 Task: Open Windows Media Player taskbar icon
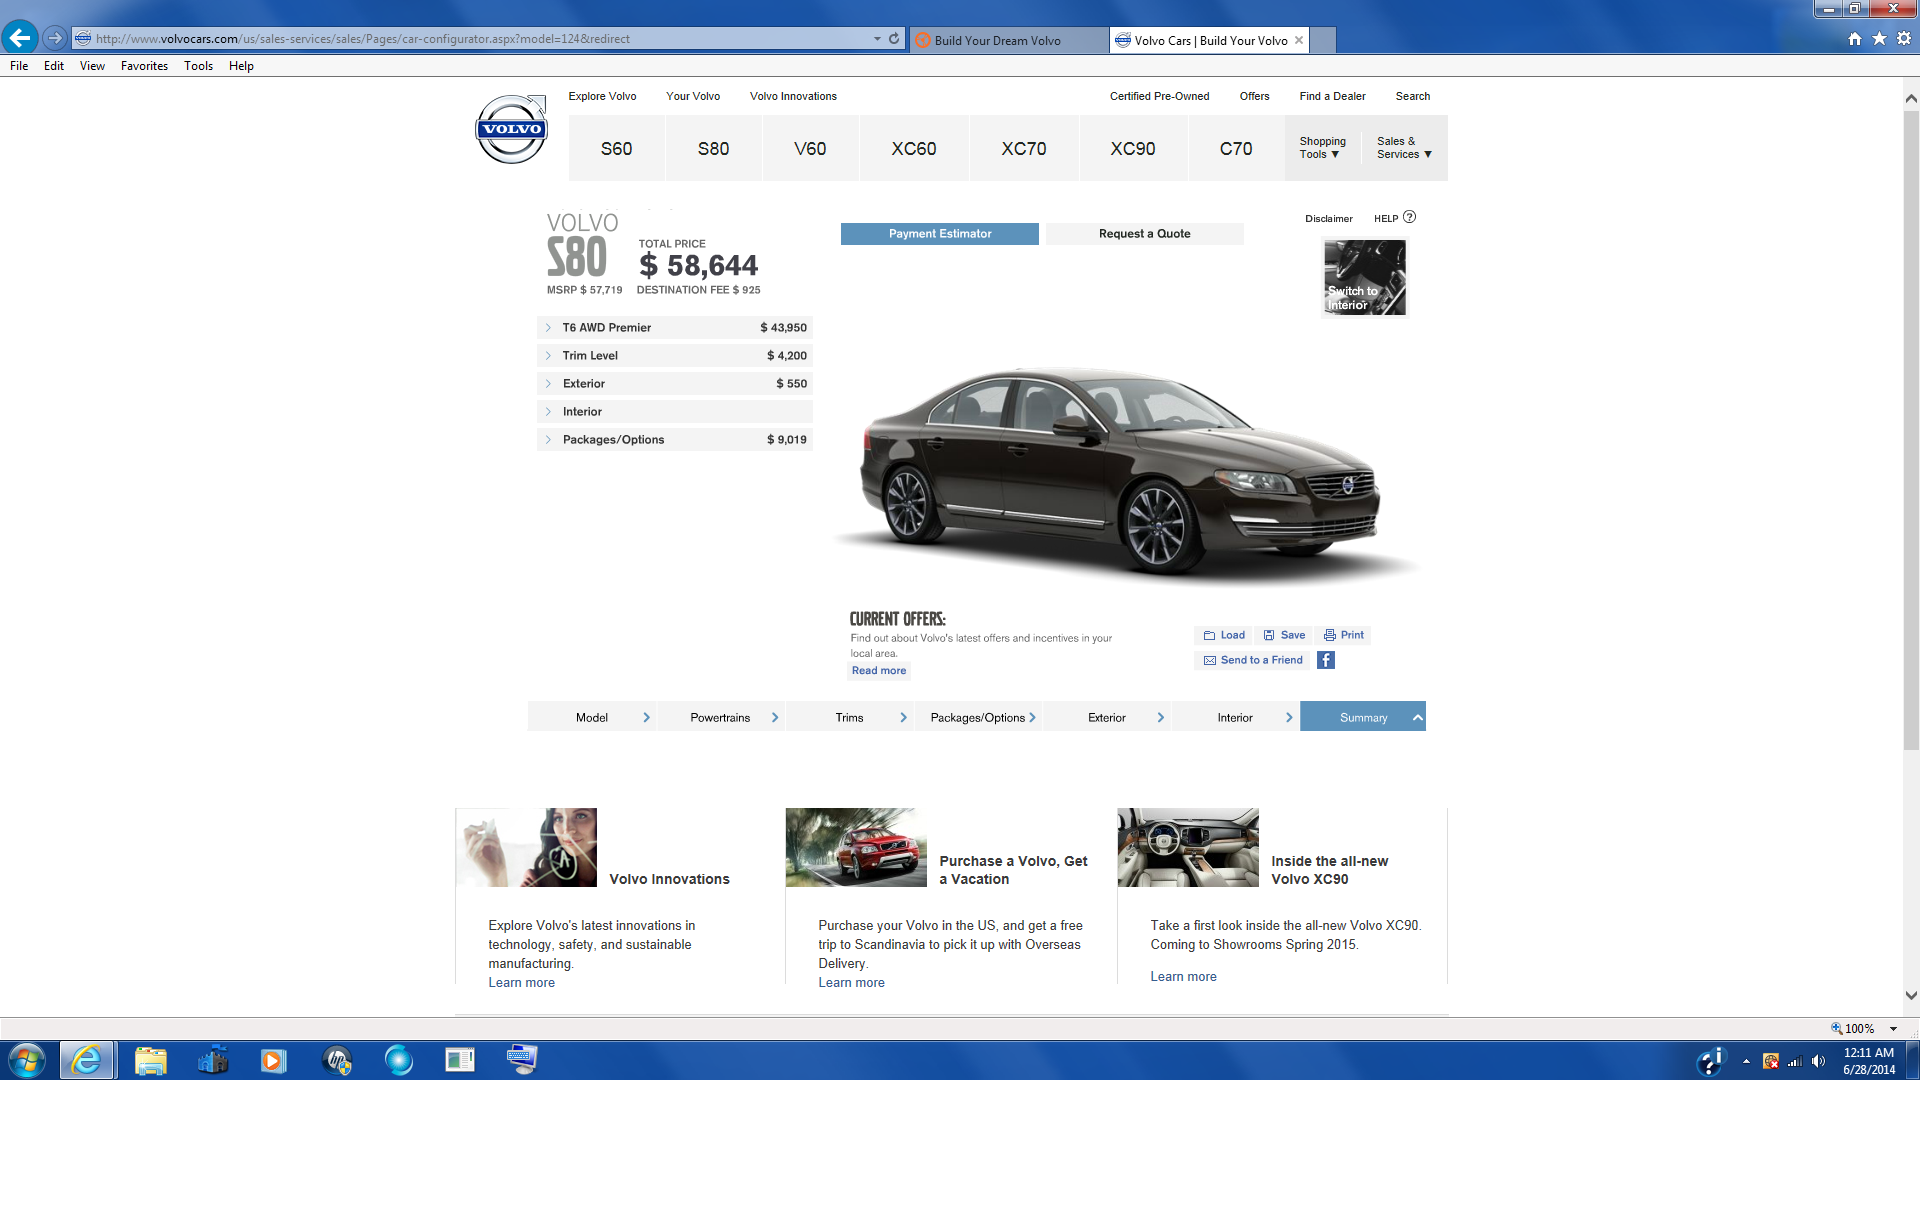coord(273,1060)
